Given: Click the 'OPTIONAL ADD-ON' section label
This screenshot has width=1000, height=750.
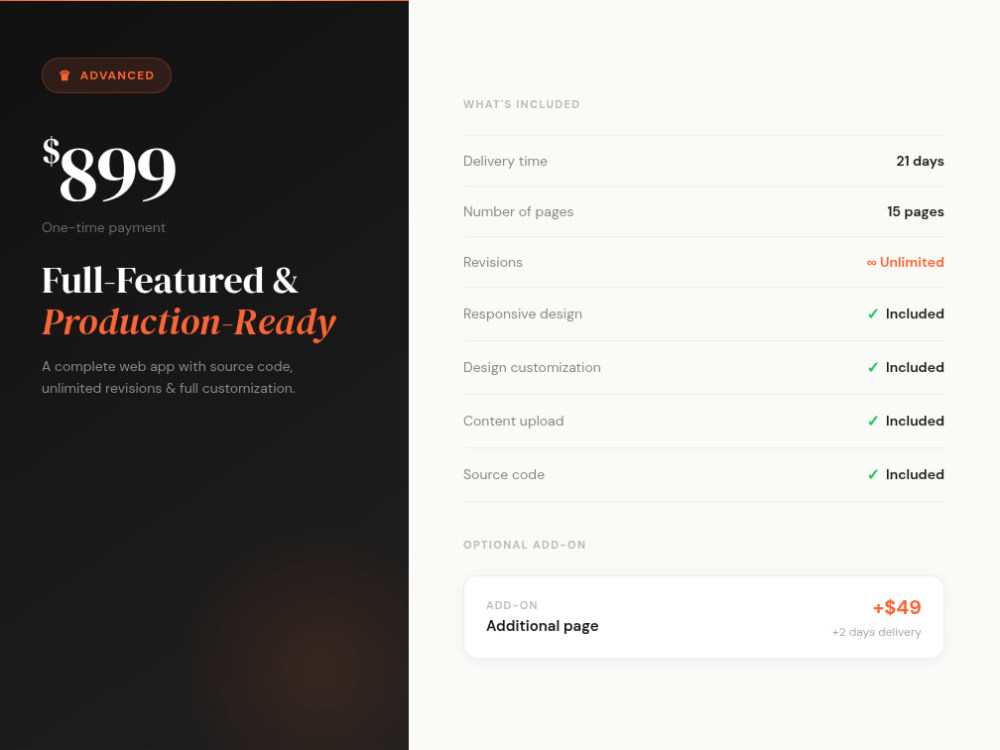Looking at the screenshot, I should [x=524, y=545].
